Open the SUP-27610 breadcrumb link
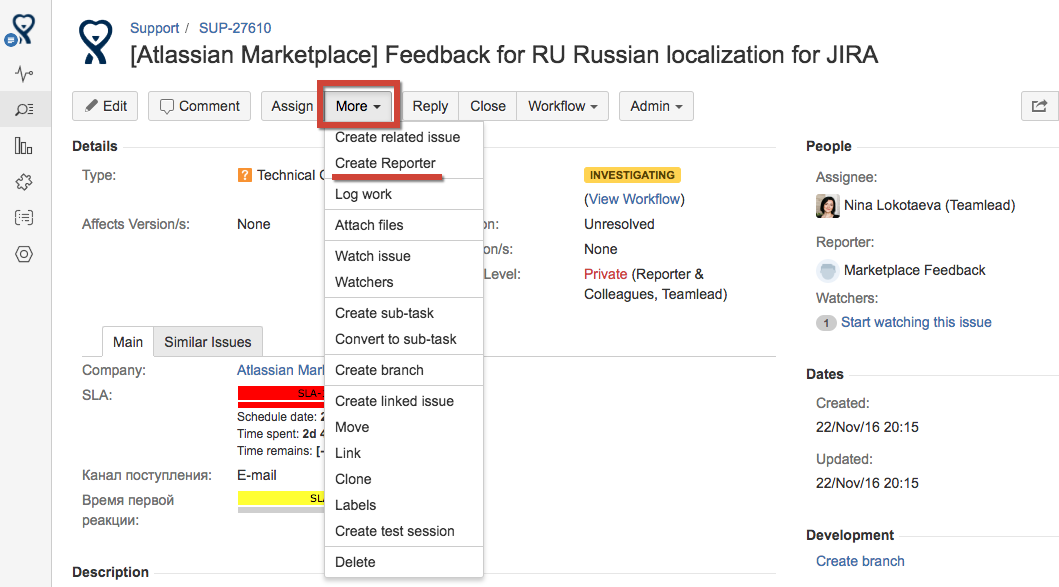Viewport: 1059px width, 587px height. click(x=235, y=28)
